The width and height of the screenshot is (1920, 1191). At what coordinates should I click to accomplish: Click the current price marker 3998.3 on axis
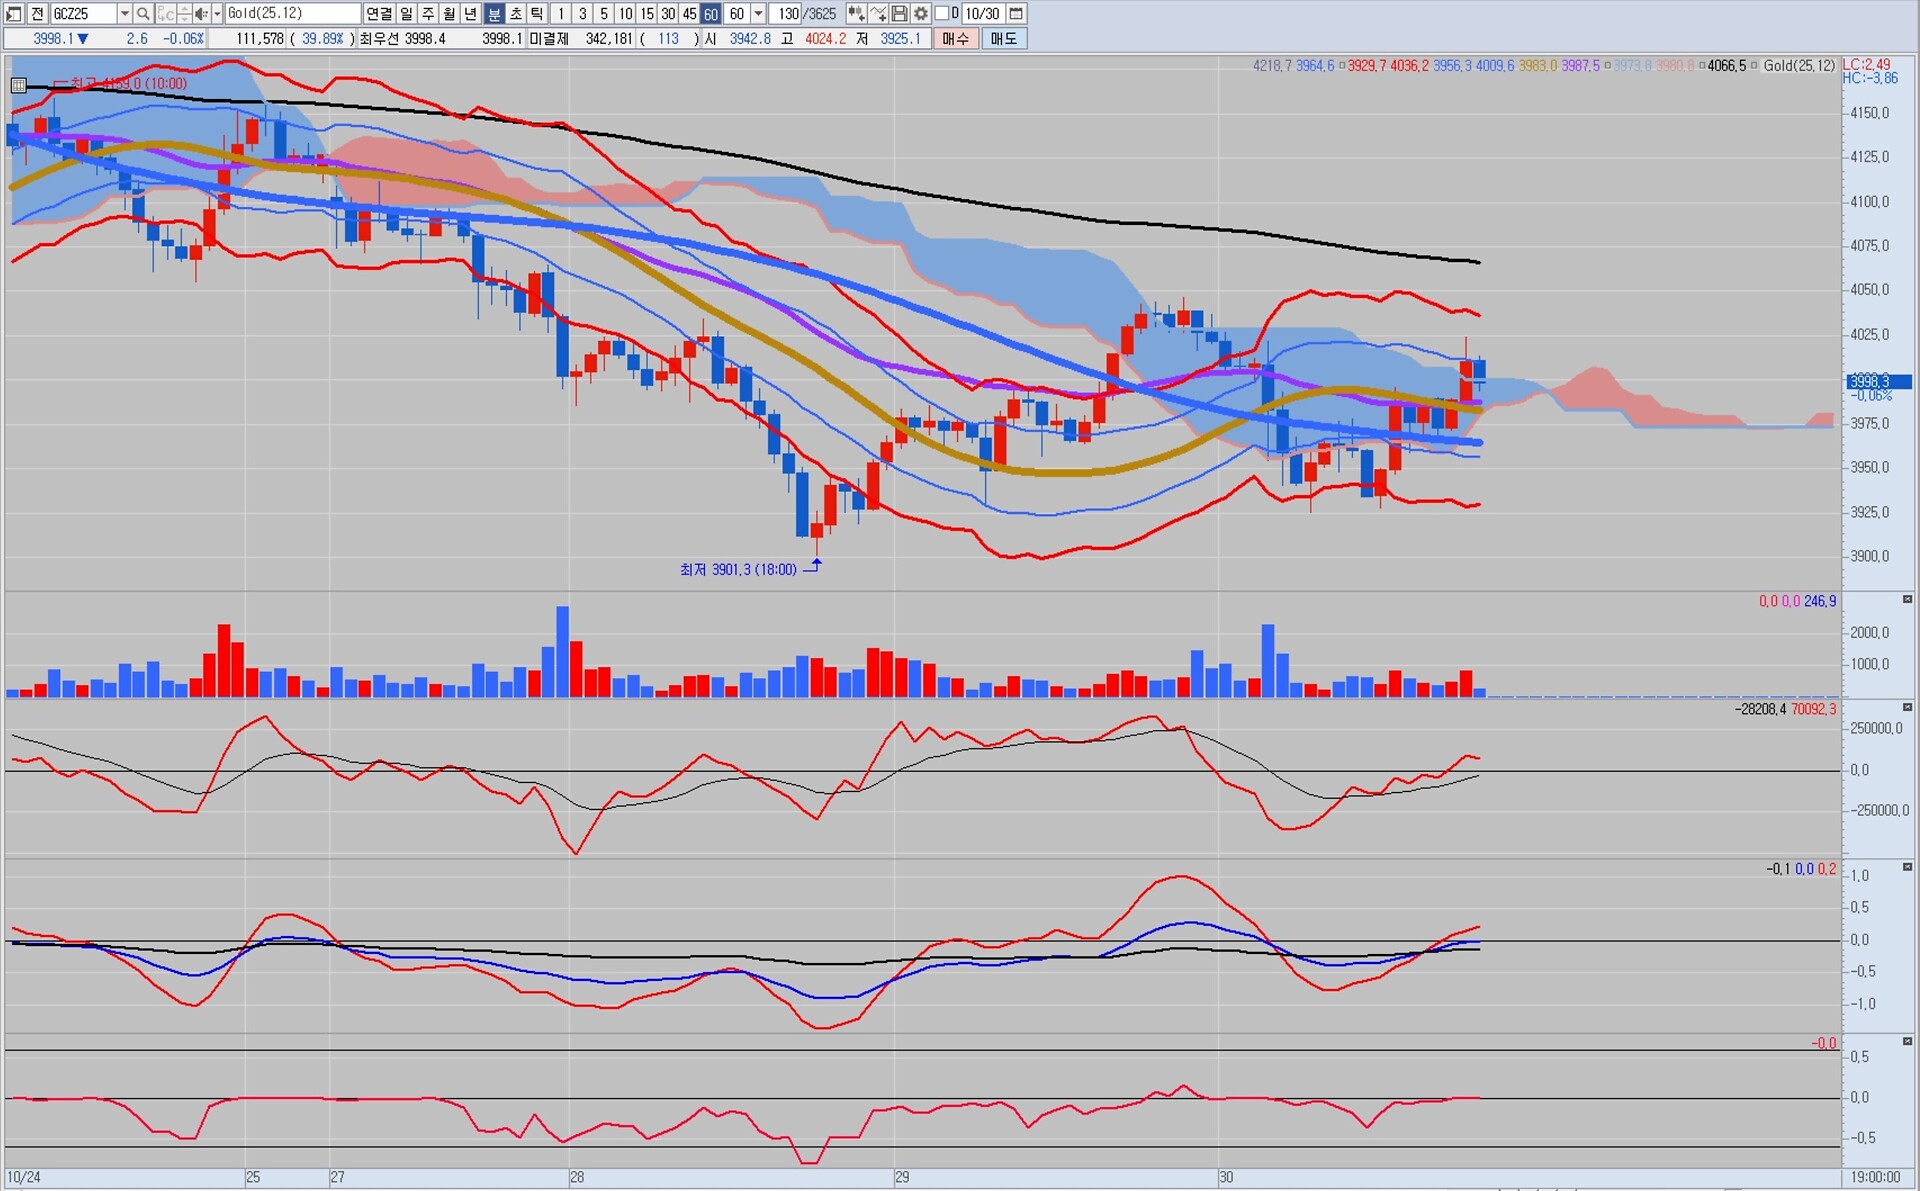(x=1877, y=381)
